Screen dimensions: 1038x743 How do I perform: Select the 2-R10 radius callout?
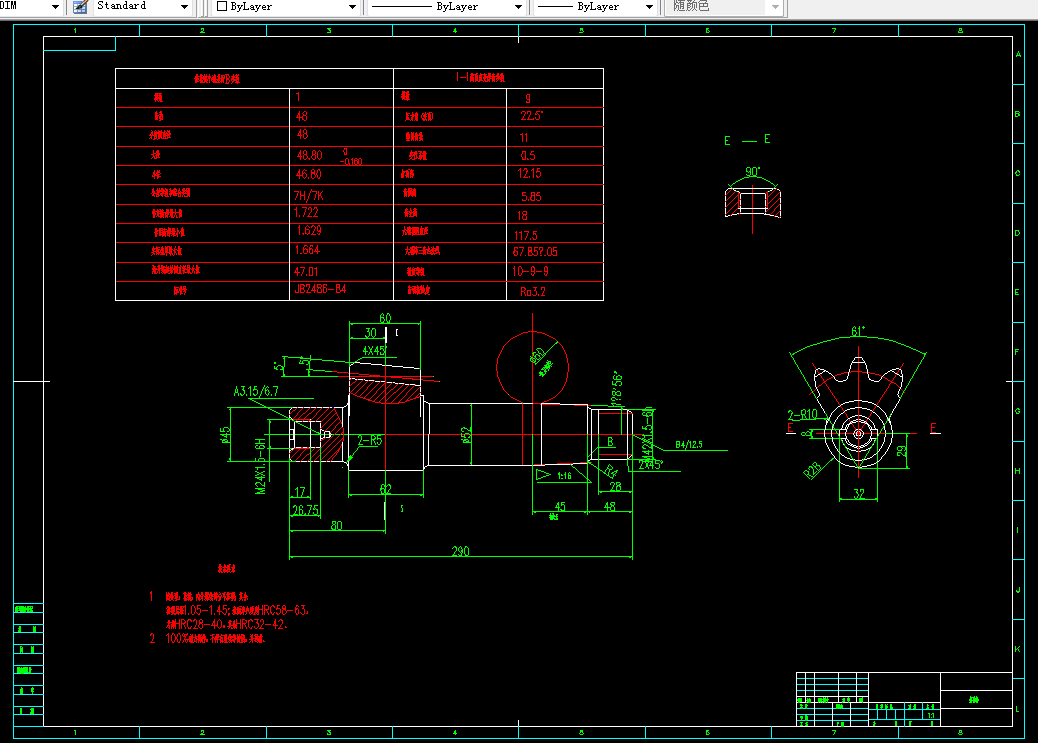tap(802, 415)
